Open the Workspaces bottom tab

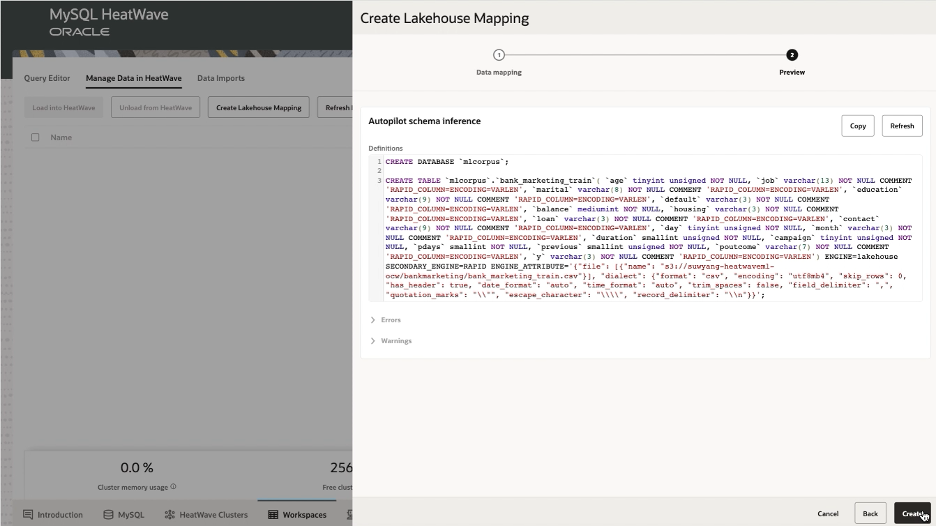297,515
